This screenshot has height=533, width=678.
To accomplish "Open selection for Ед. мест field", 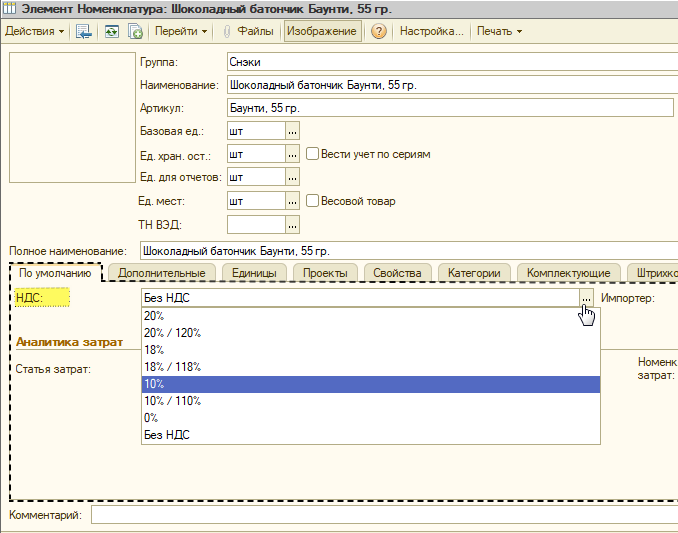I will coord(293,201).
